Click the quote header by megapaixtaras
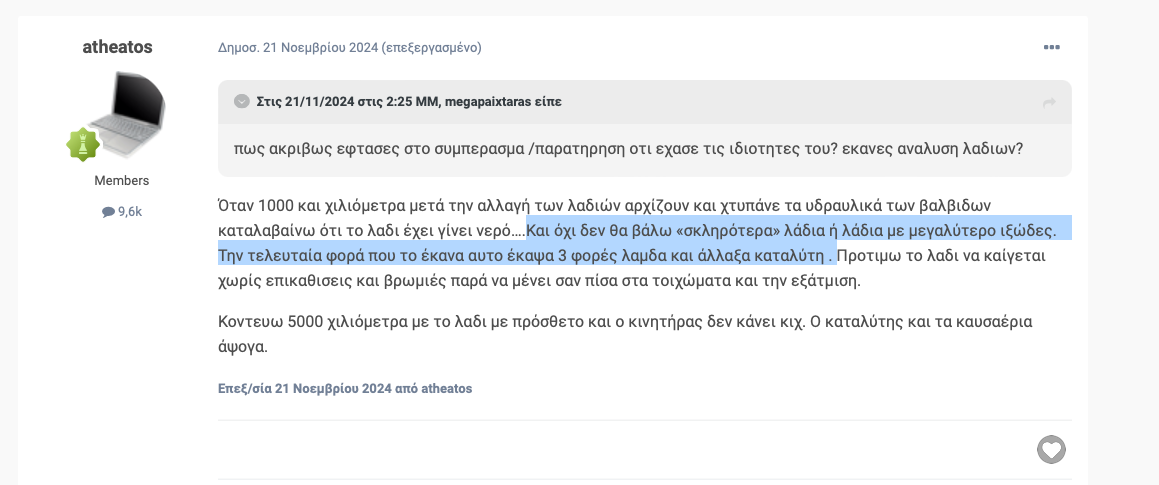 click(409, 102)
